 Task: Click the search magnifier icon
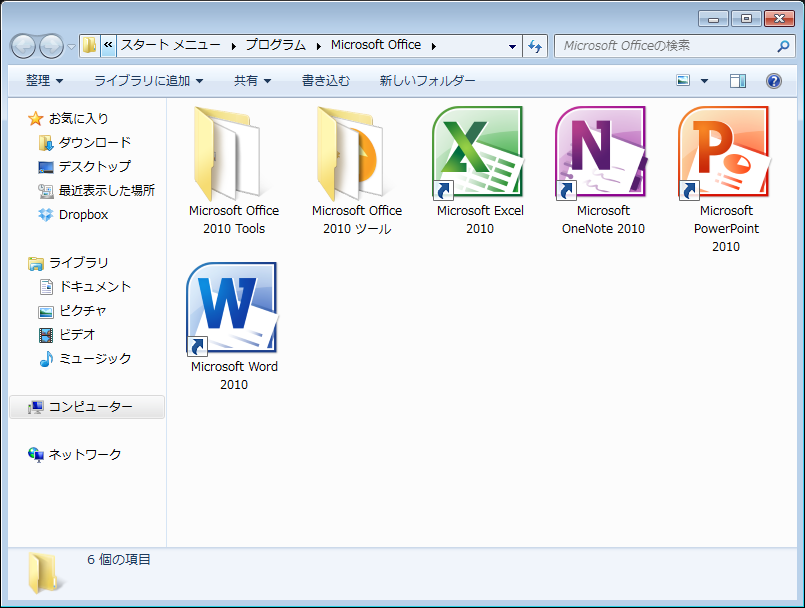point(783,46)
